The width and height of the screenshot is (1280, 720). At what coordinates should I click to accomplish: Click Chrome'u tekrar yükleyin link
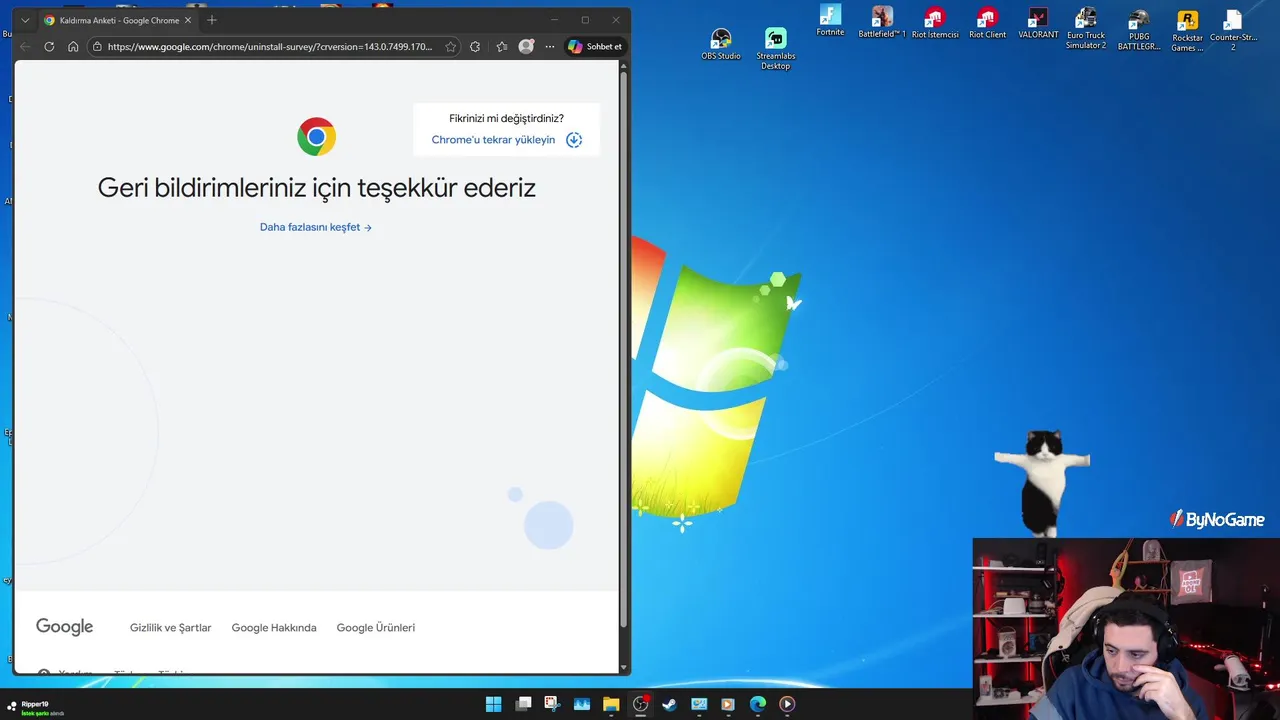click(x=493, y=140)
